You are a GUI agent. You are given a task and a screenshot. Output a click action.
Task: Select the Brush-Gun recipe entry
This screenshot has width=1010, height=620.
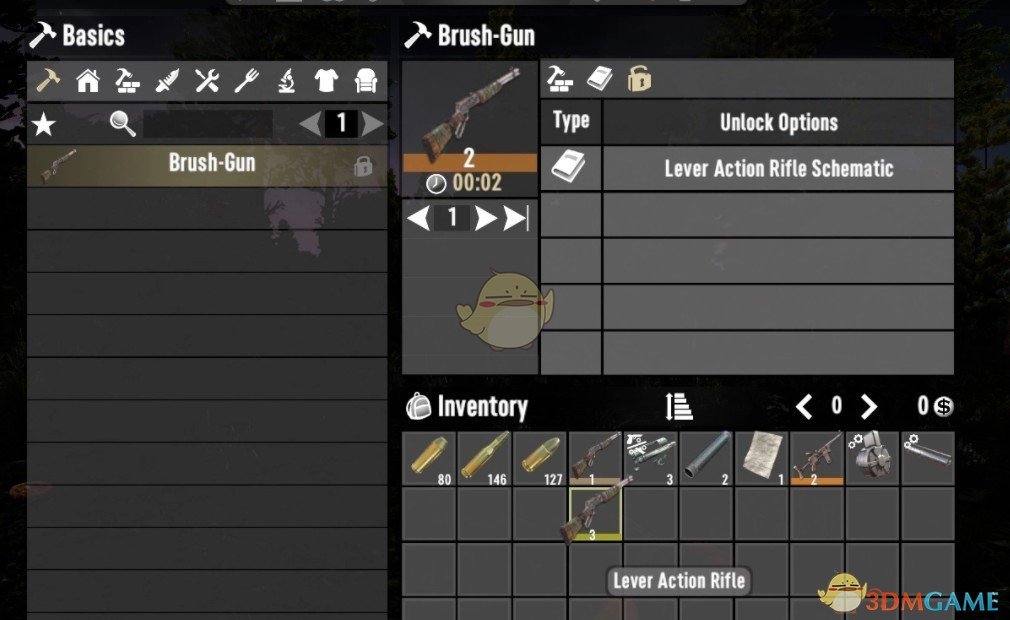(207, 166)
